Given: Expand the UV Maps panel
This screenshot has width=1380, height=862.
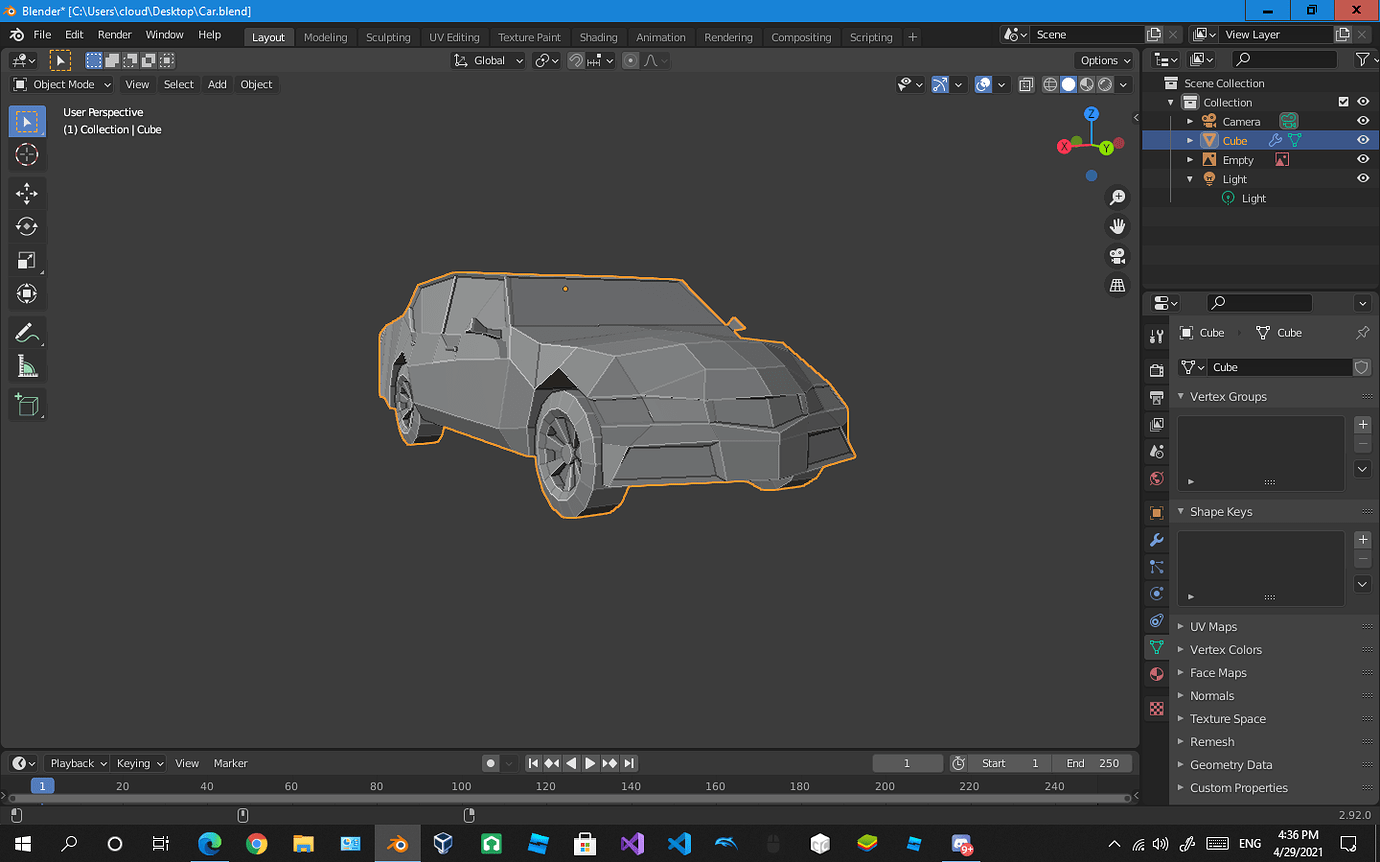Looking at the screenshot, I should (x=1213, y=627).
